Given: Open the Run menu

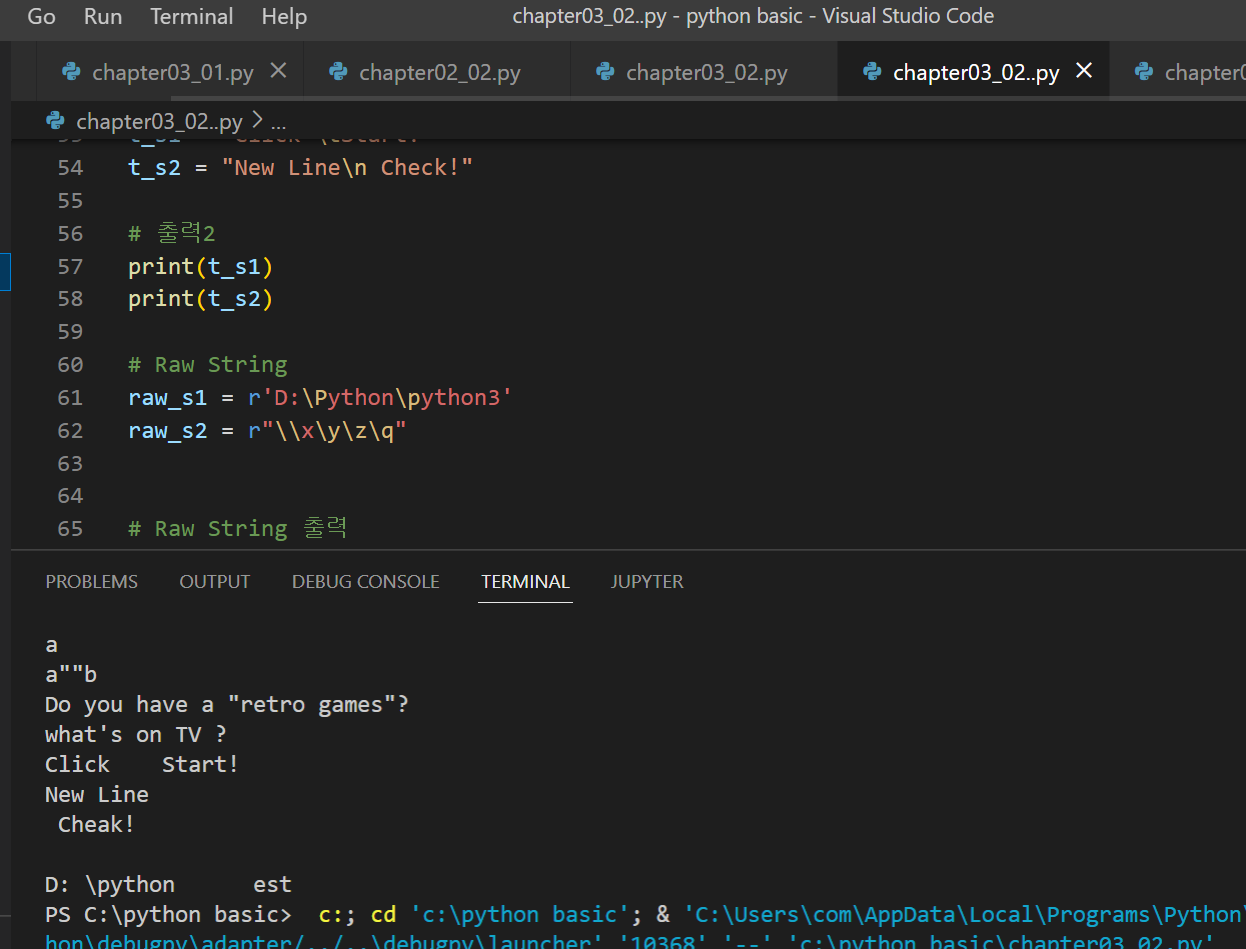Looking at the screenshot, I should [x=103, y=17].
